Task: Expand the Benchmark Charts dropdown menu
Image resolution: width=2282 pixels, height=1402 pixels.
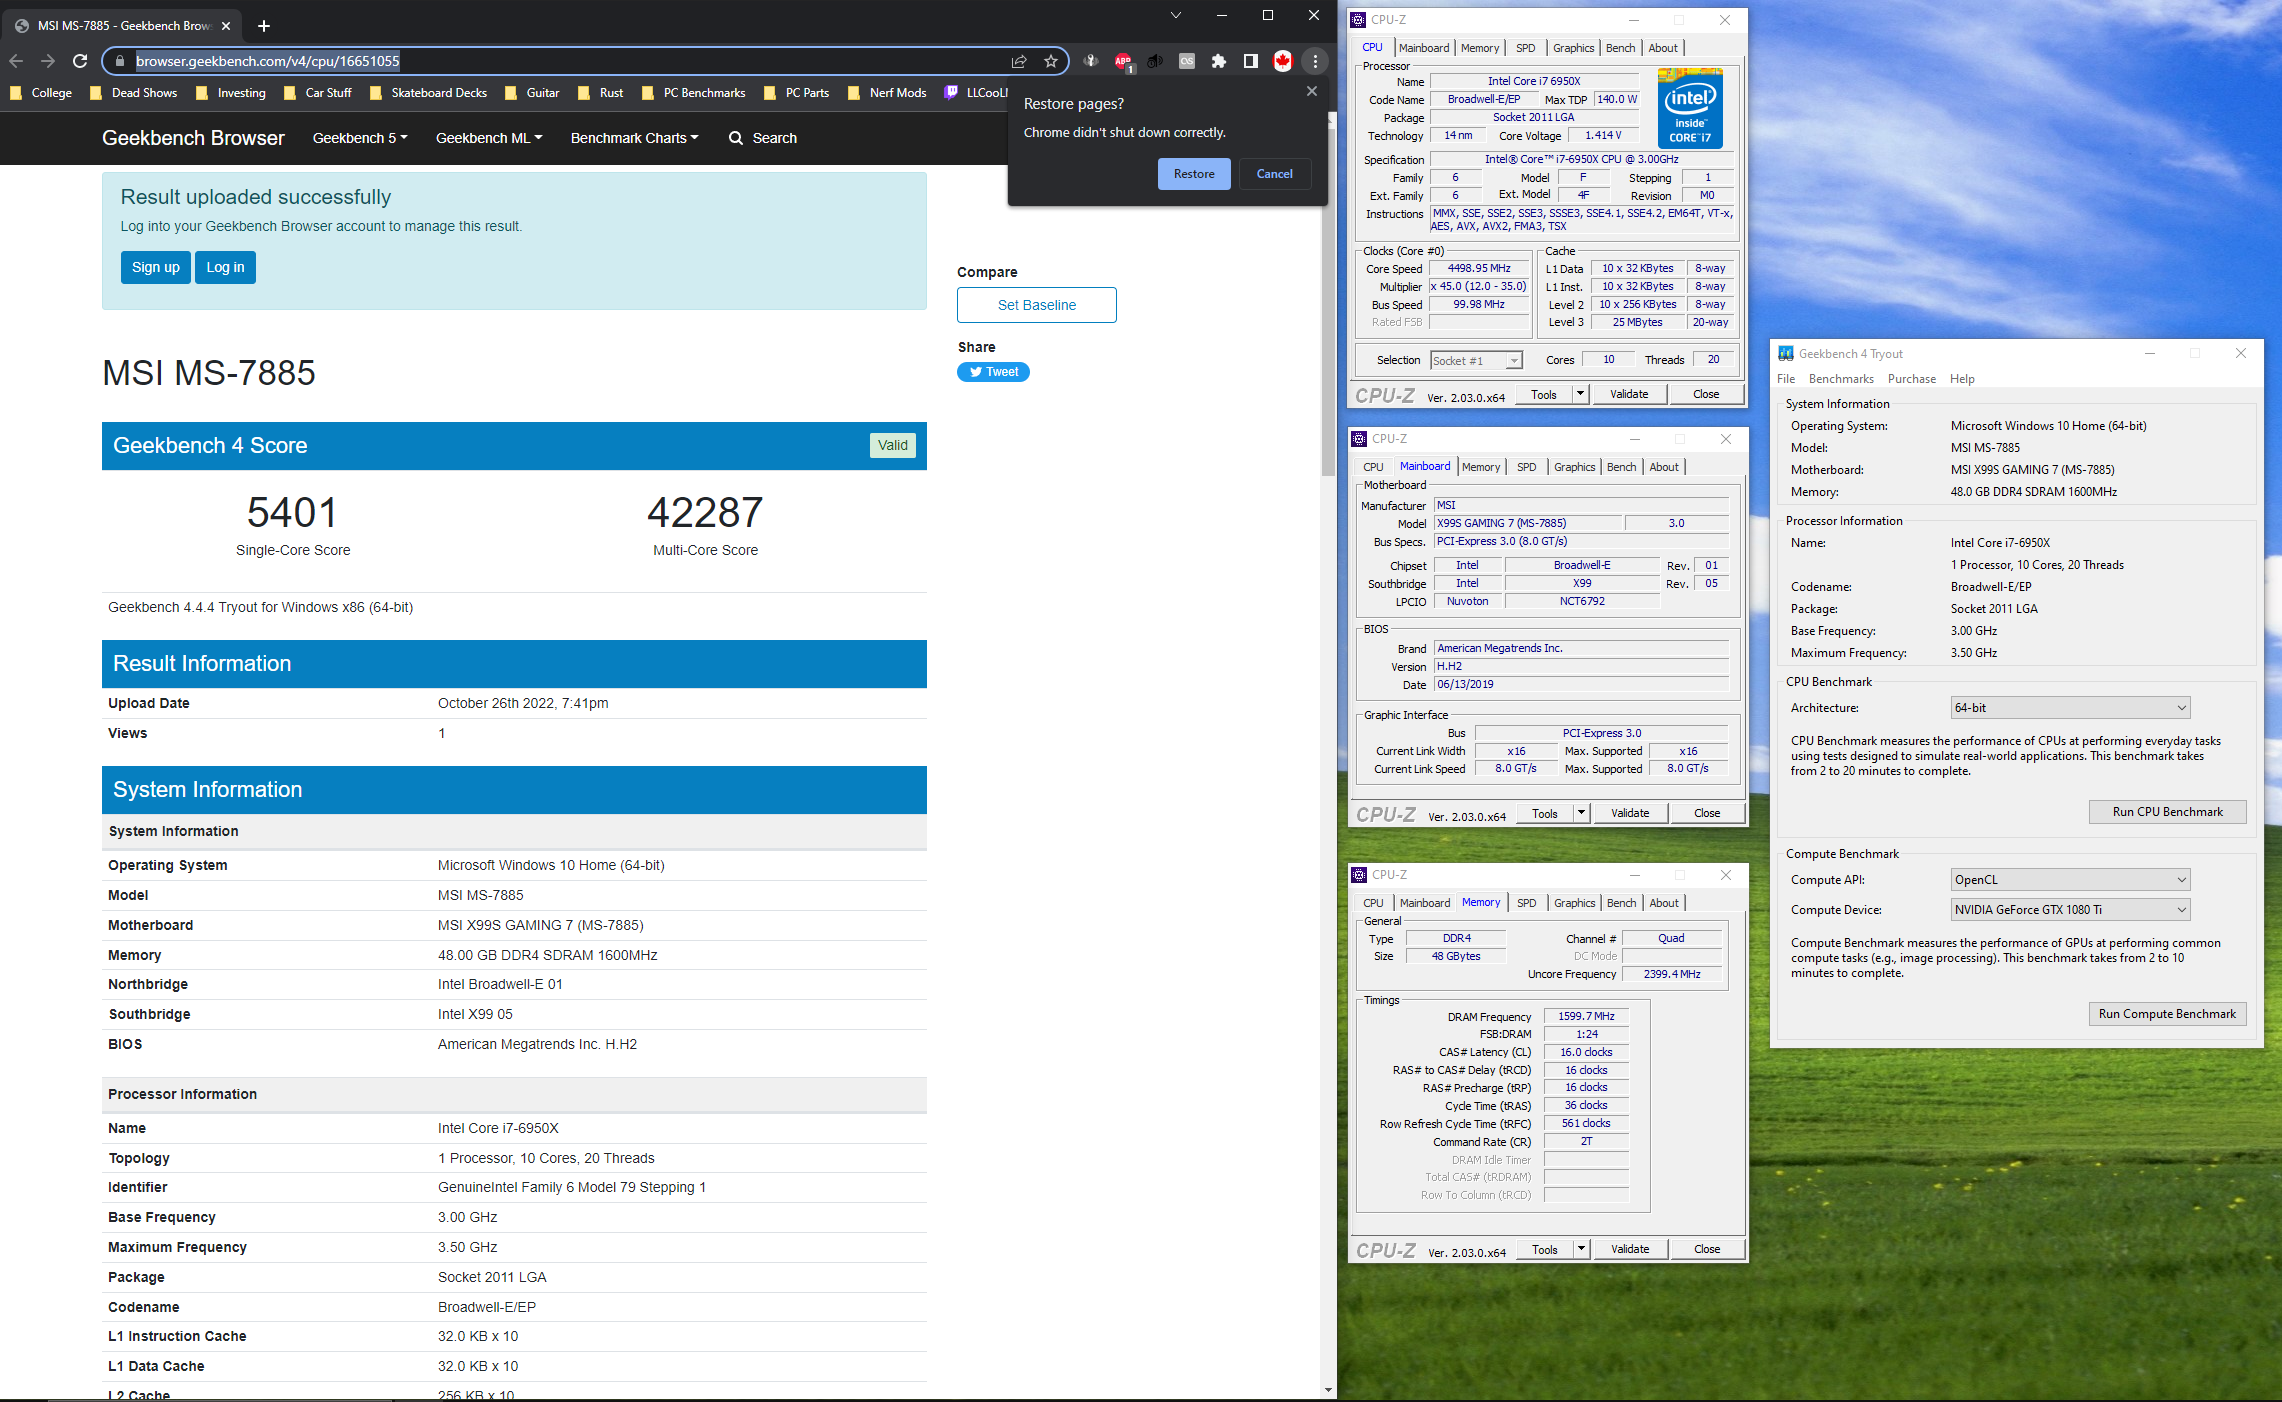Action: [635, 138]
